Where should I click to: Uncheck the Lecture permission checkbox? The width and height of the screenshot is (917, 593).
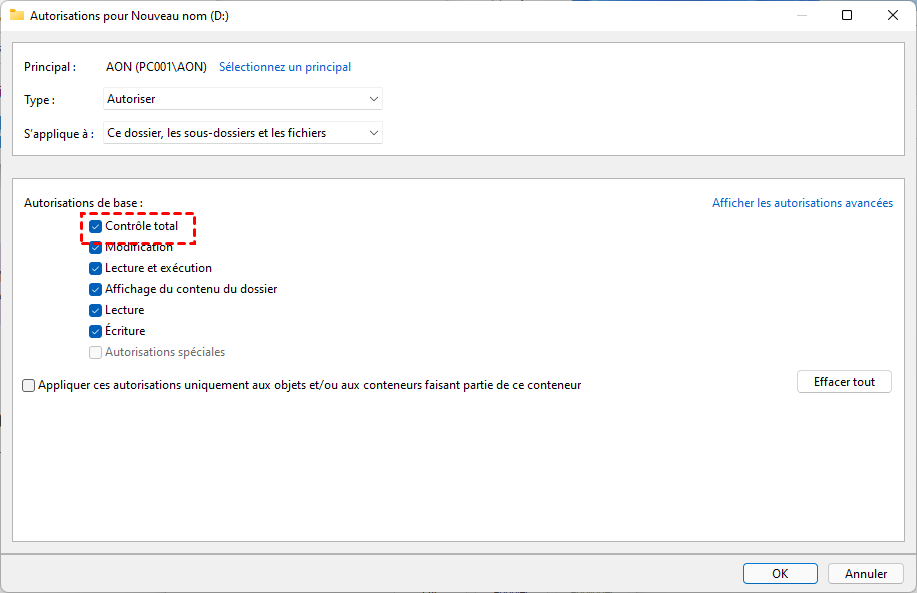(x=95, y=311)
